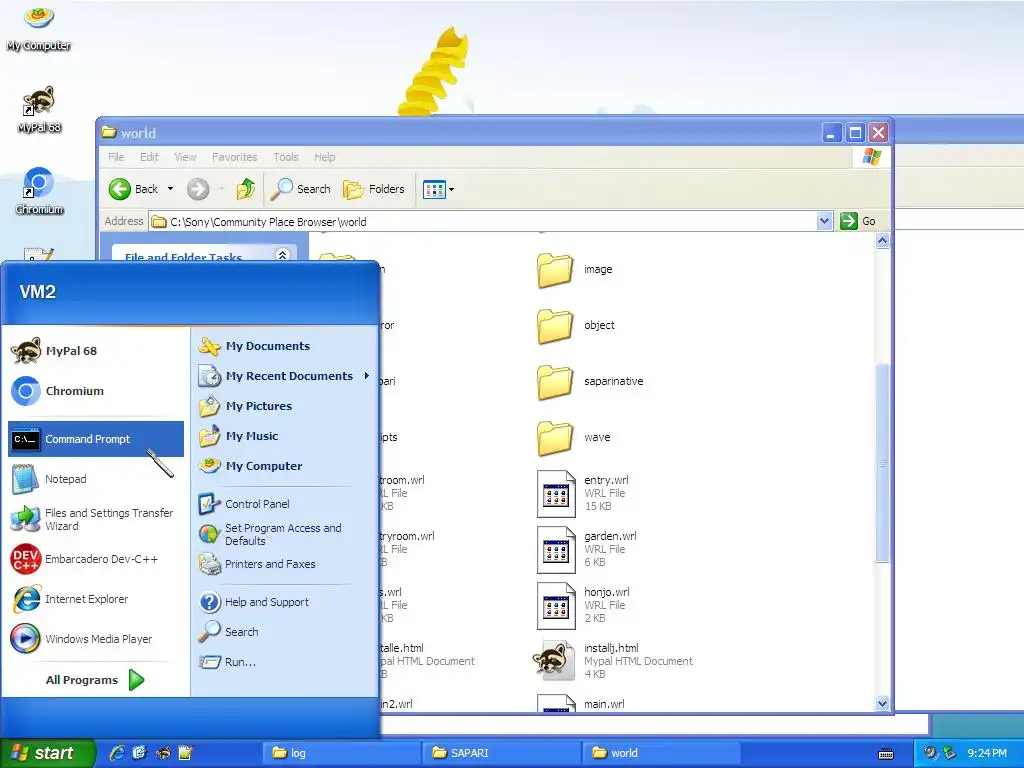Click Internet Explorer quick launch icon
This screenshot has height=768, width=1024.
coord(117,753)
